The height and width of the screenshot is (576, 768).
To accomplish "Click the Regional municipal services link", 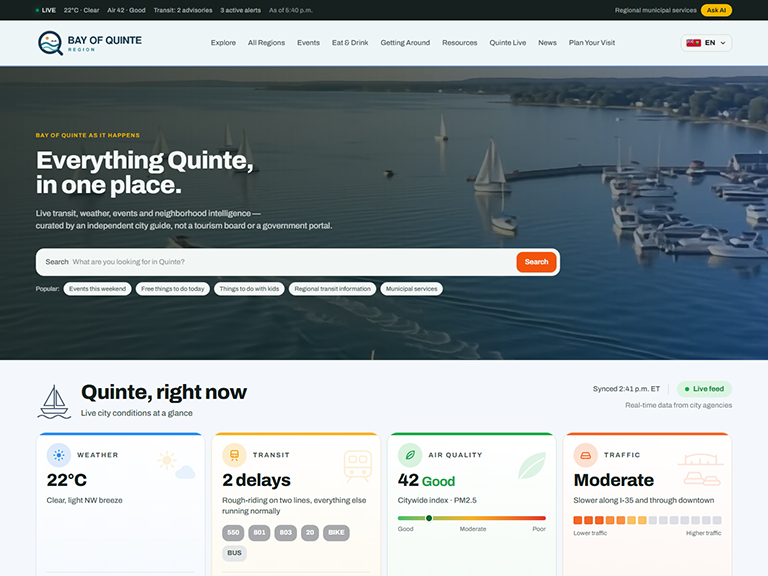I will (x=655, y=10).
